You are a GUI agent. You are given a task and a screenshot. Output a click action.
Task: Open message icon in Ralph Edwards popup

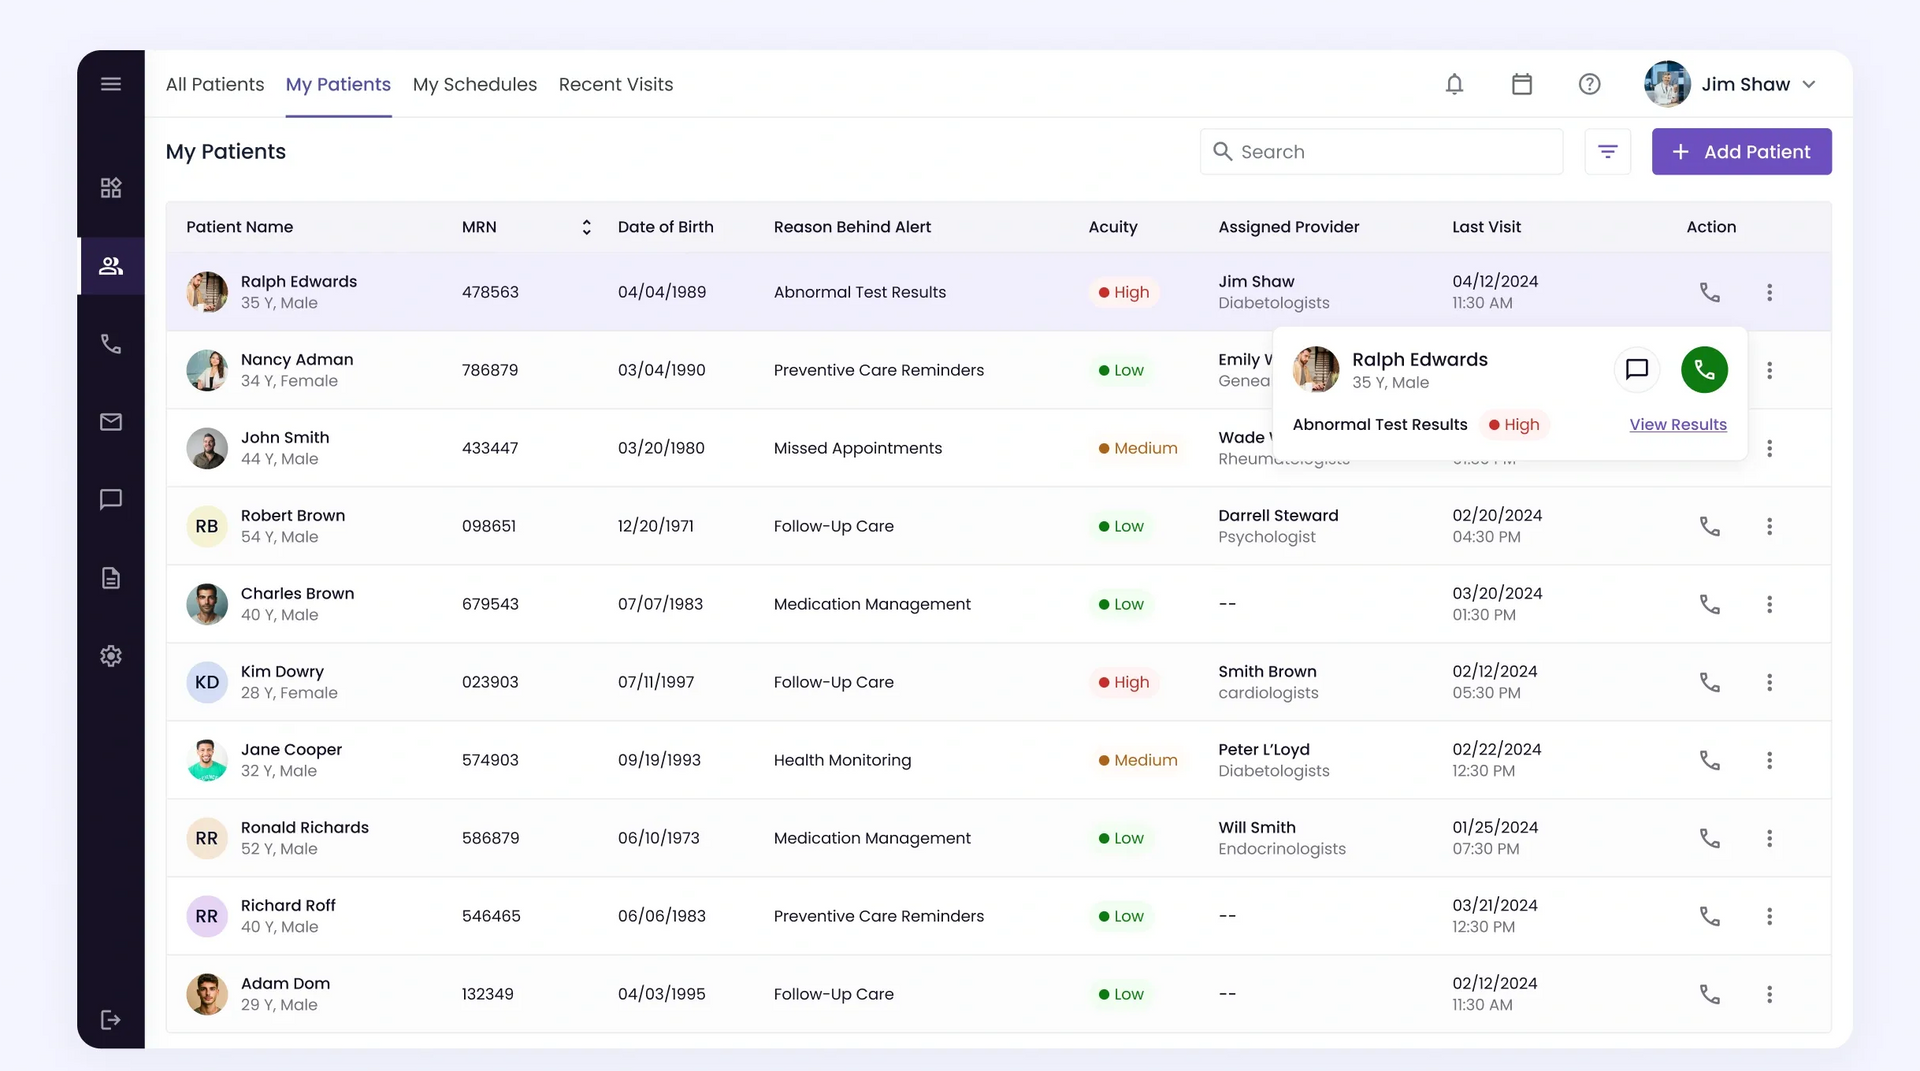click(1636, 370)
